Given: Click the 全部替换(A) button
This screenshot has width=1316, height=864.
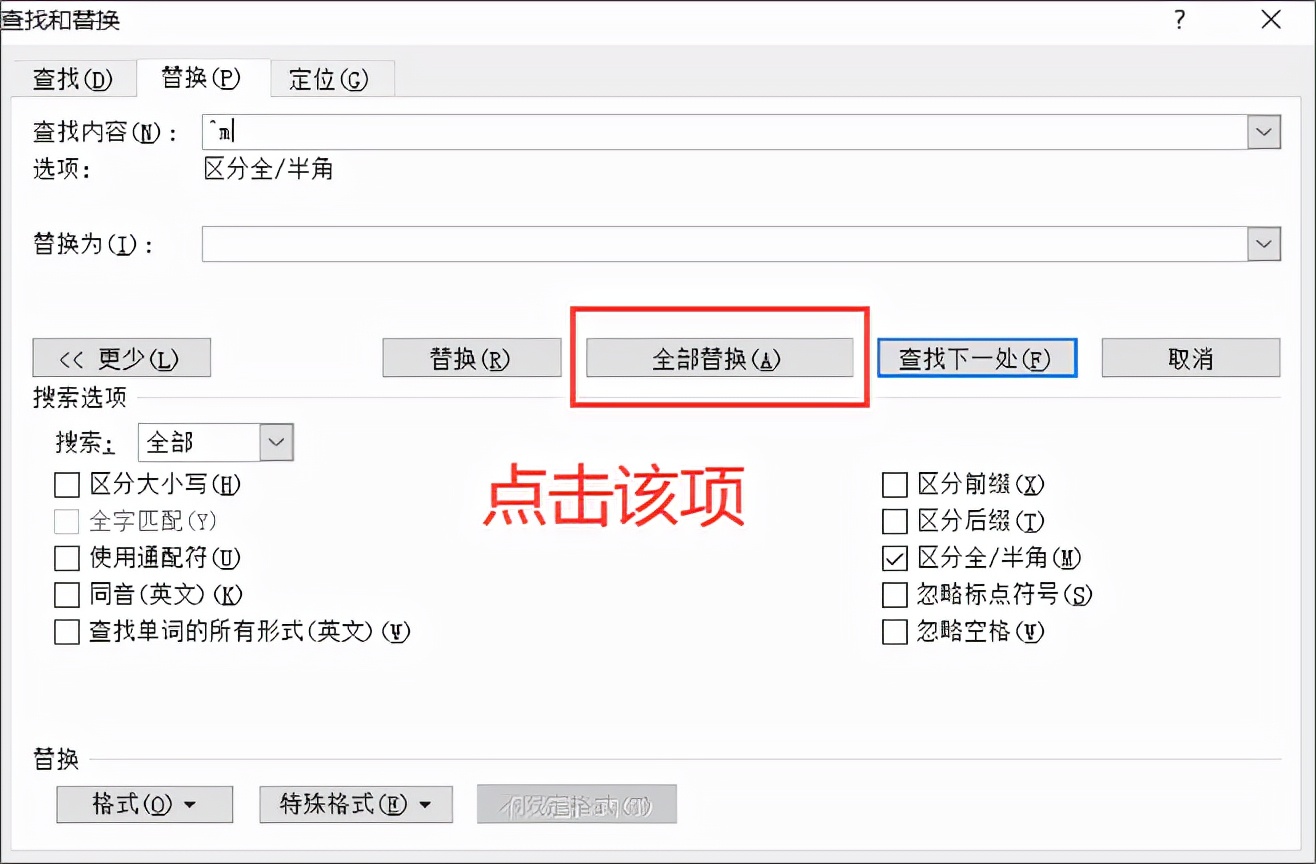Looking at the screenshot, I should 719,358.
